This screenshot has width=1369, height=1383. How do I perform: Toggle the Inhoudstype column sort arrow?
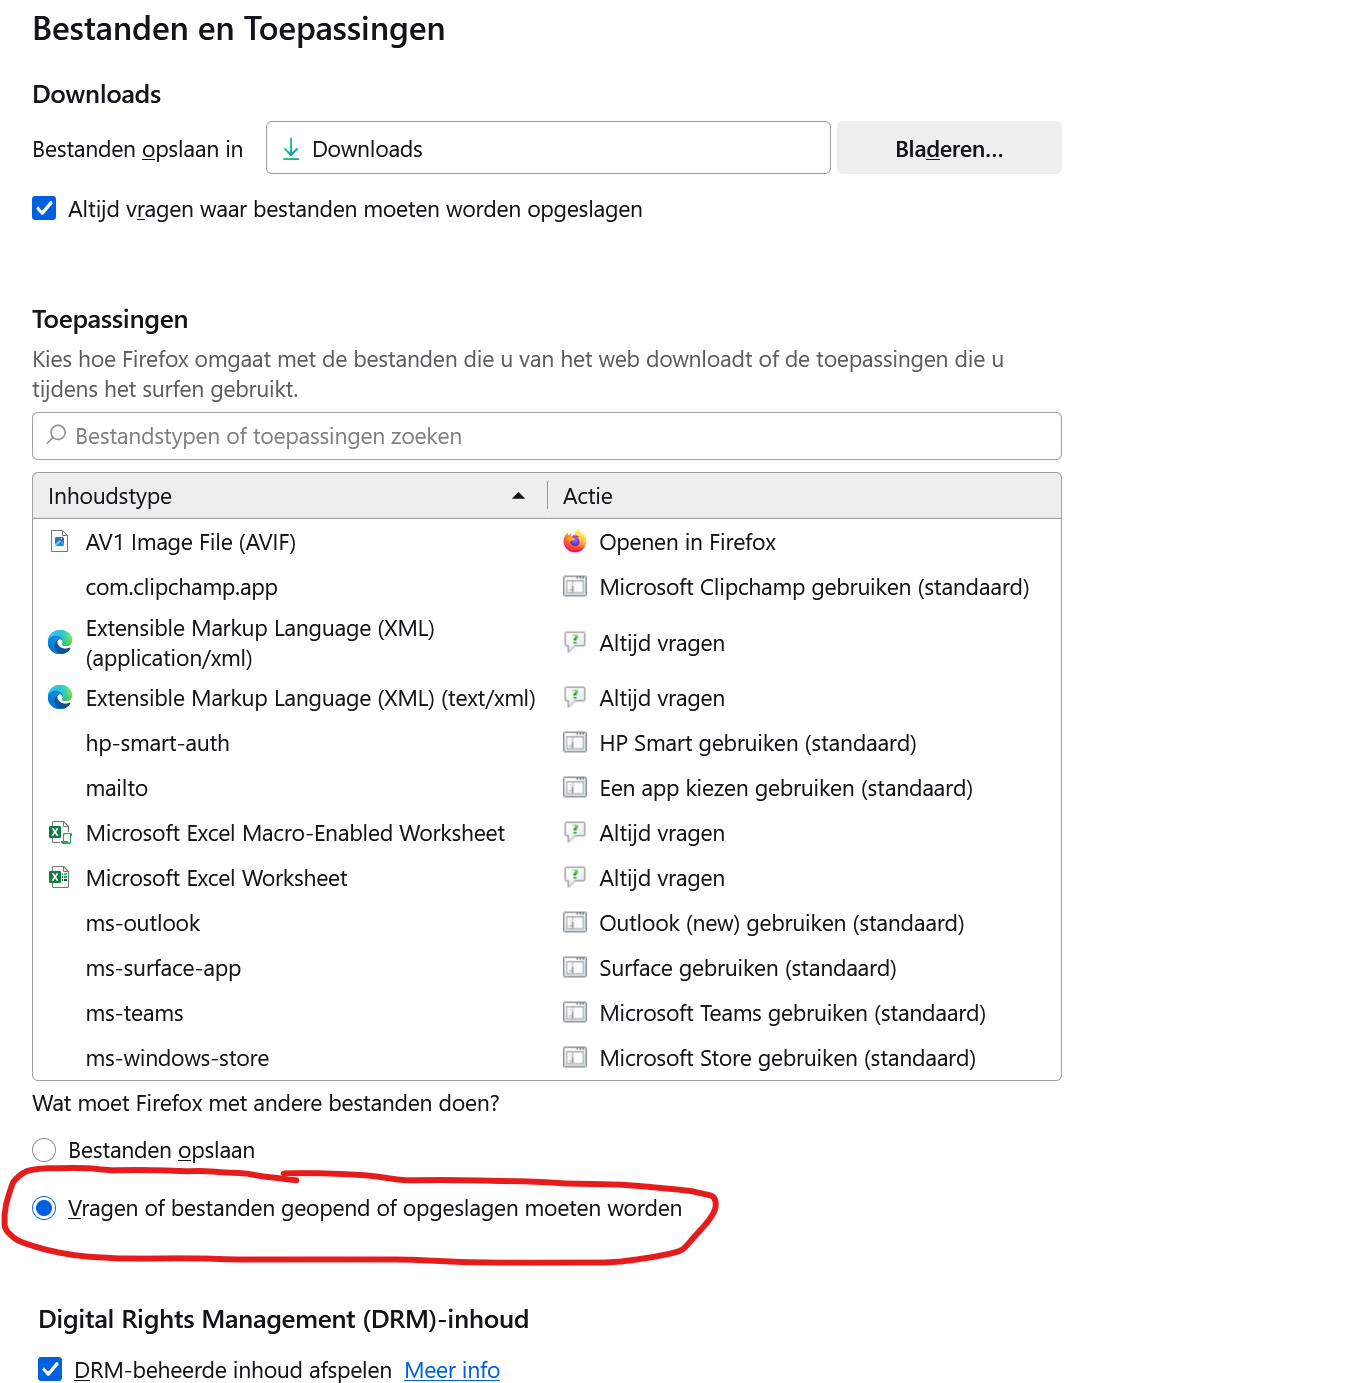coord(519,495)
